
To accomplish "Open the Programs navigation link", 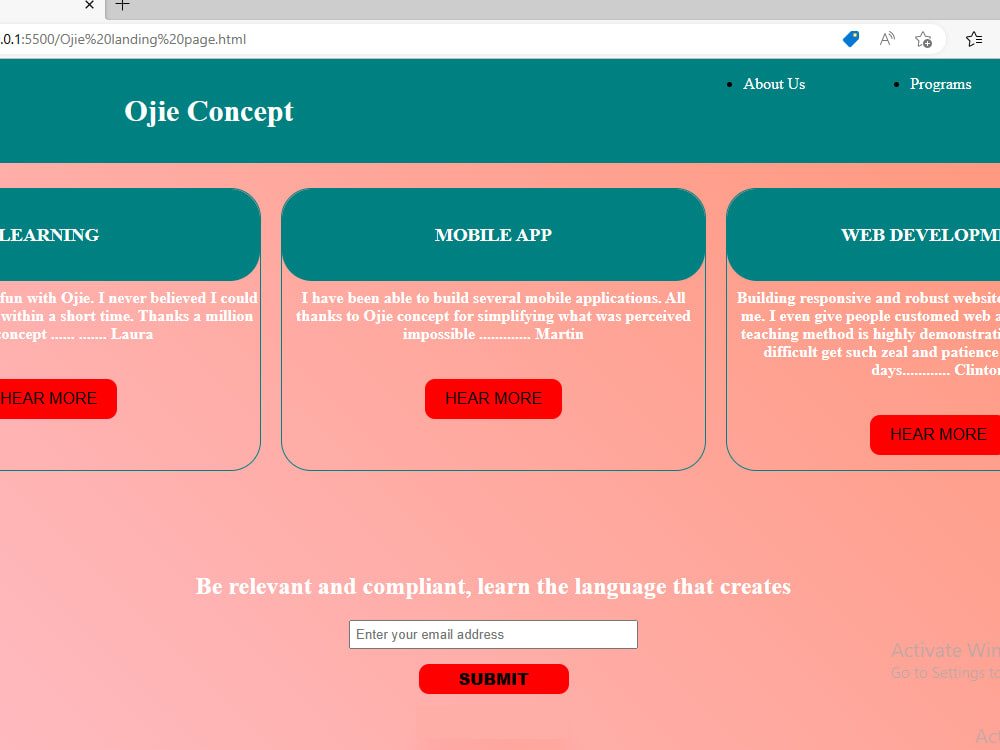I will pyautogui.click(x=940, y=84).
